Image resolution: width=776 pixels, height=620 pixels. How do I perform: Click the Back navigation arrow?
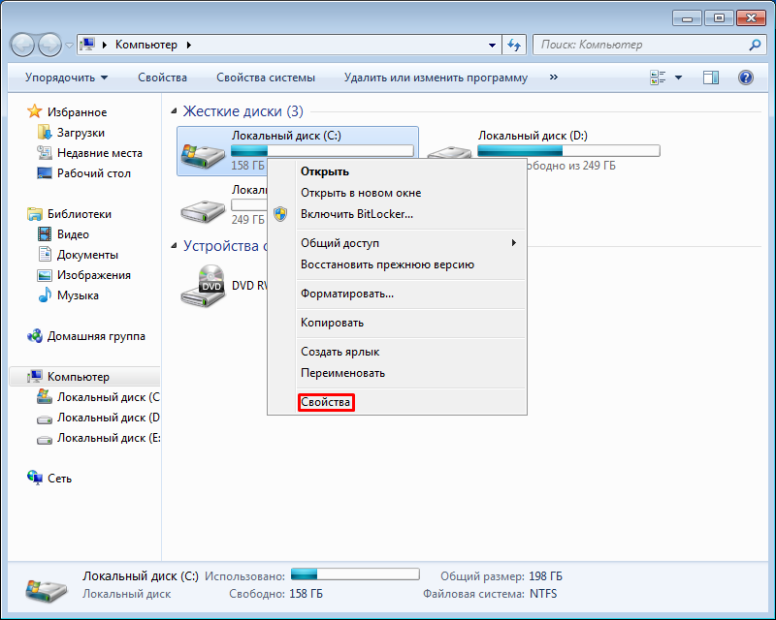point(22,45)
